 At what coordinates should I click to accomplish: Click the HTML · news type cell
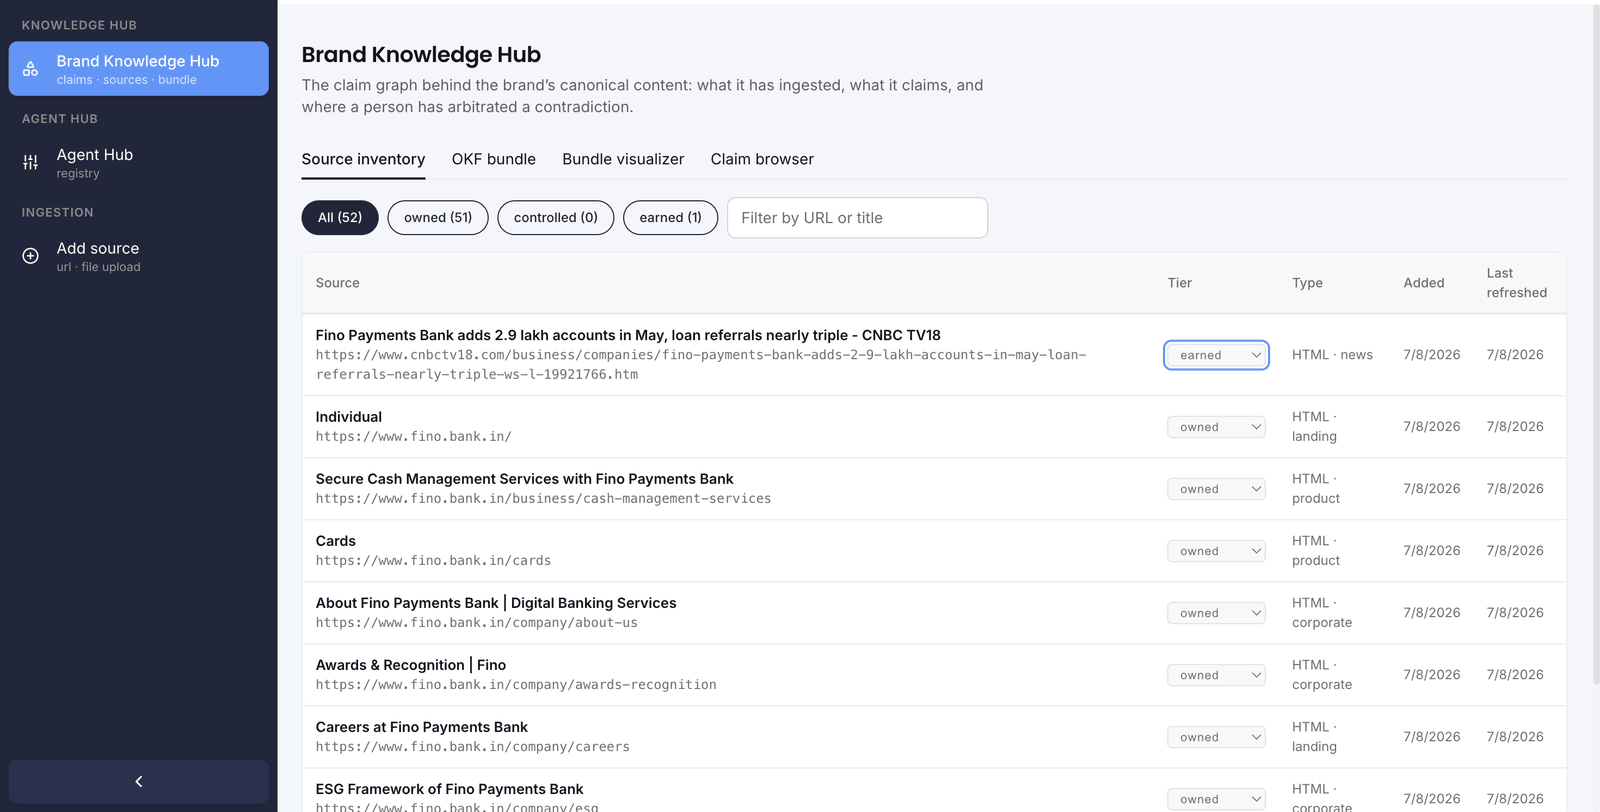pos(1332,355)
